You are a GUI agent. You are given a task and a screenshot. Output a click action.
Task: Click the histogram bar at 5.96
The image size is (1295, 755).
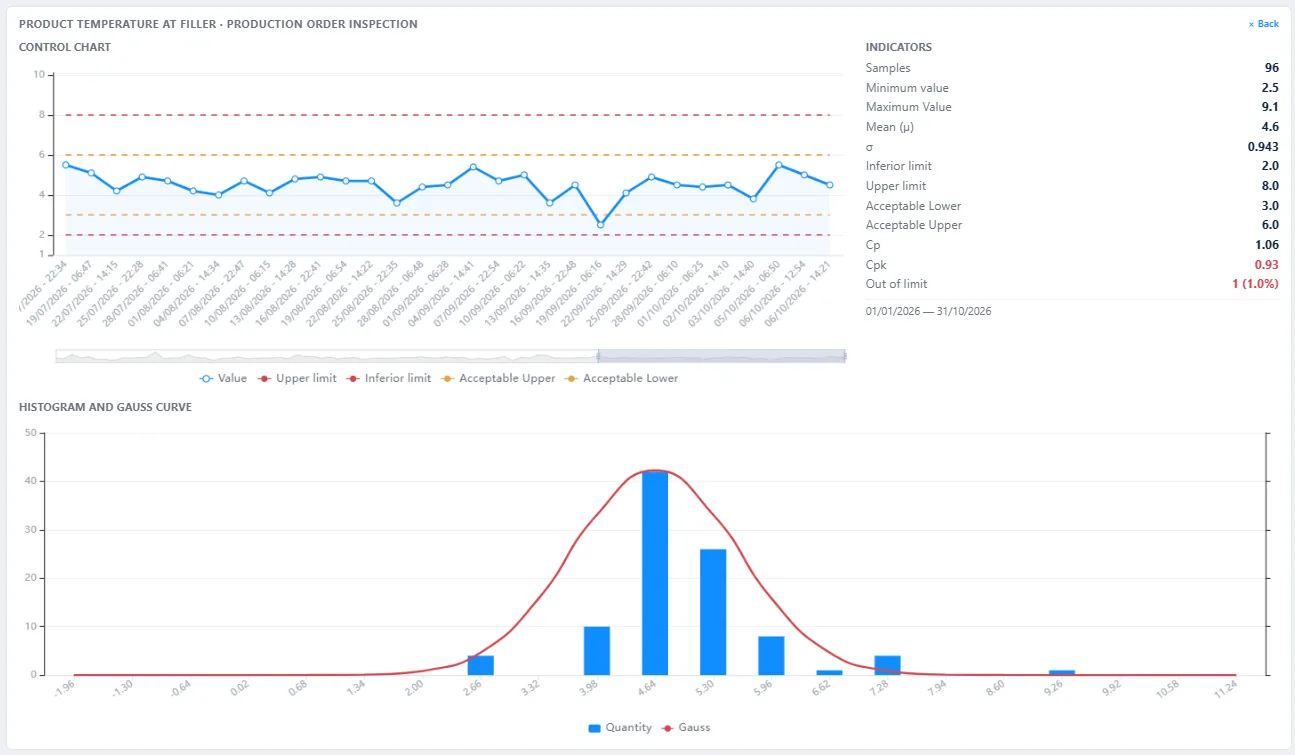point(771,656)
